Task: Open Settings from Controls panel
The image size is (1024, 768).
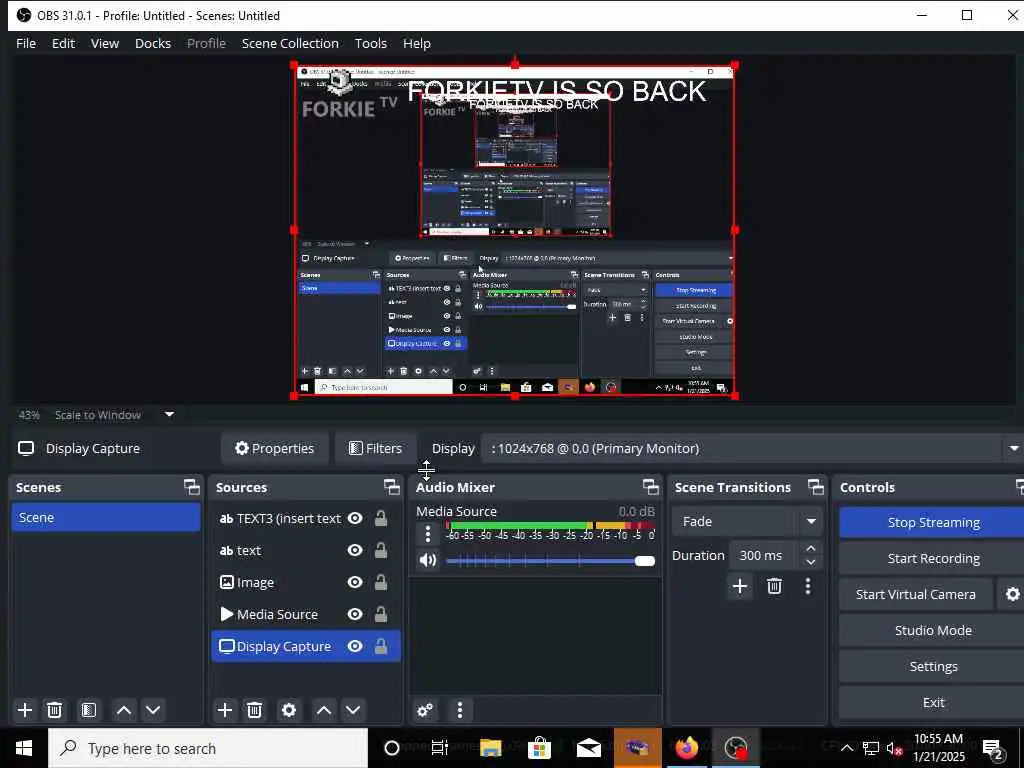Action: tap(933, 666)
